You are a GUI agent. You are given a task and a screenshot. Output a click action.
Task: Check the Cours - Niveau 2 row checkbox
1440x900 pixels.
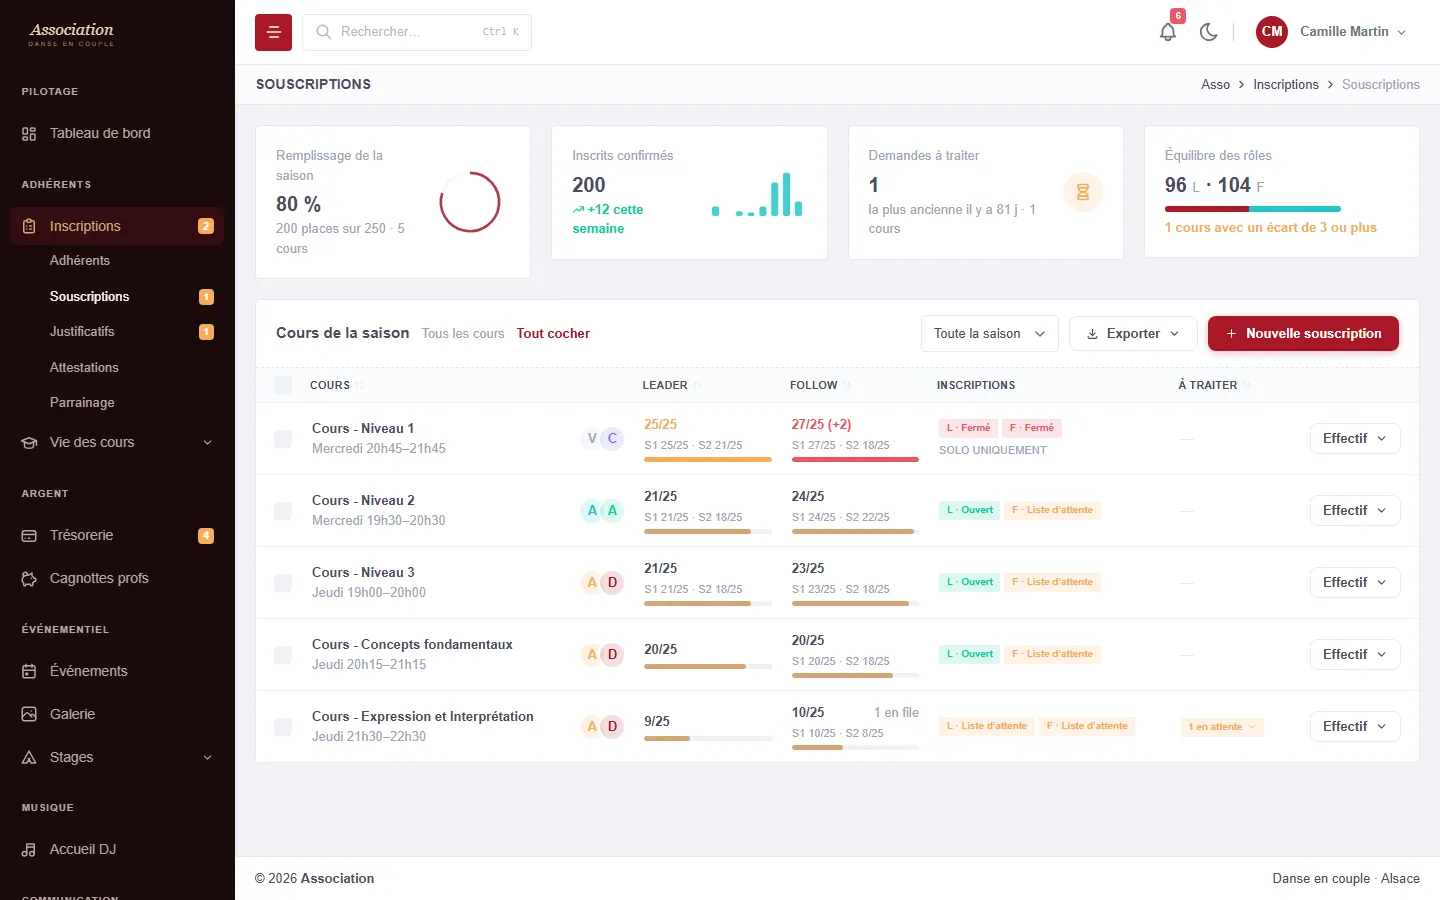(283, 511)
